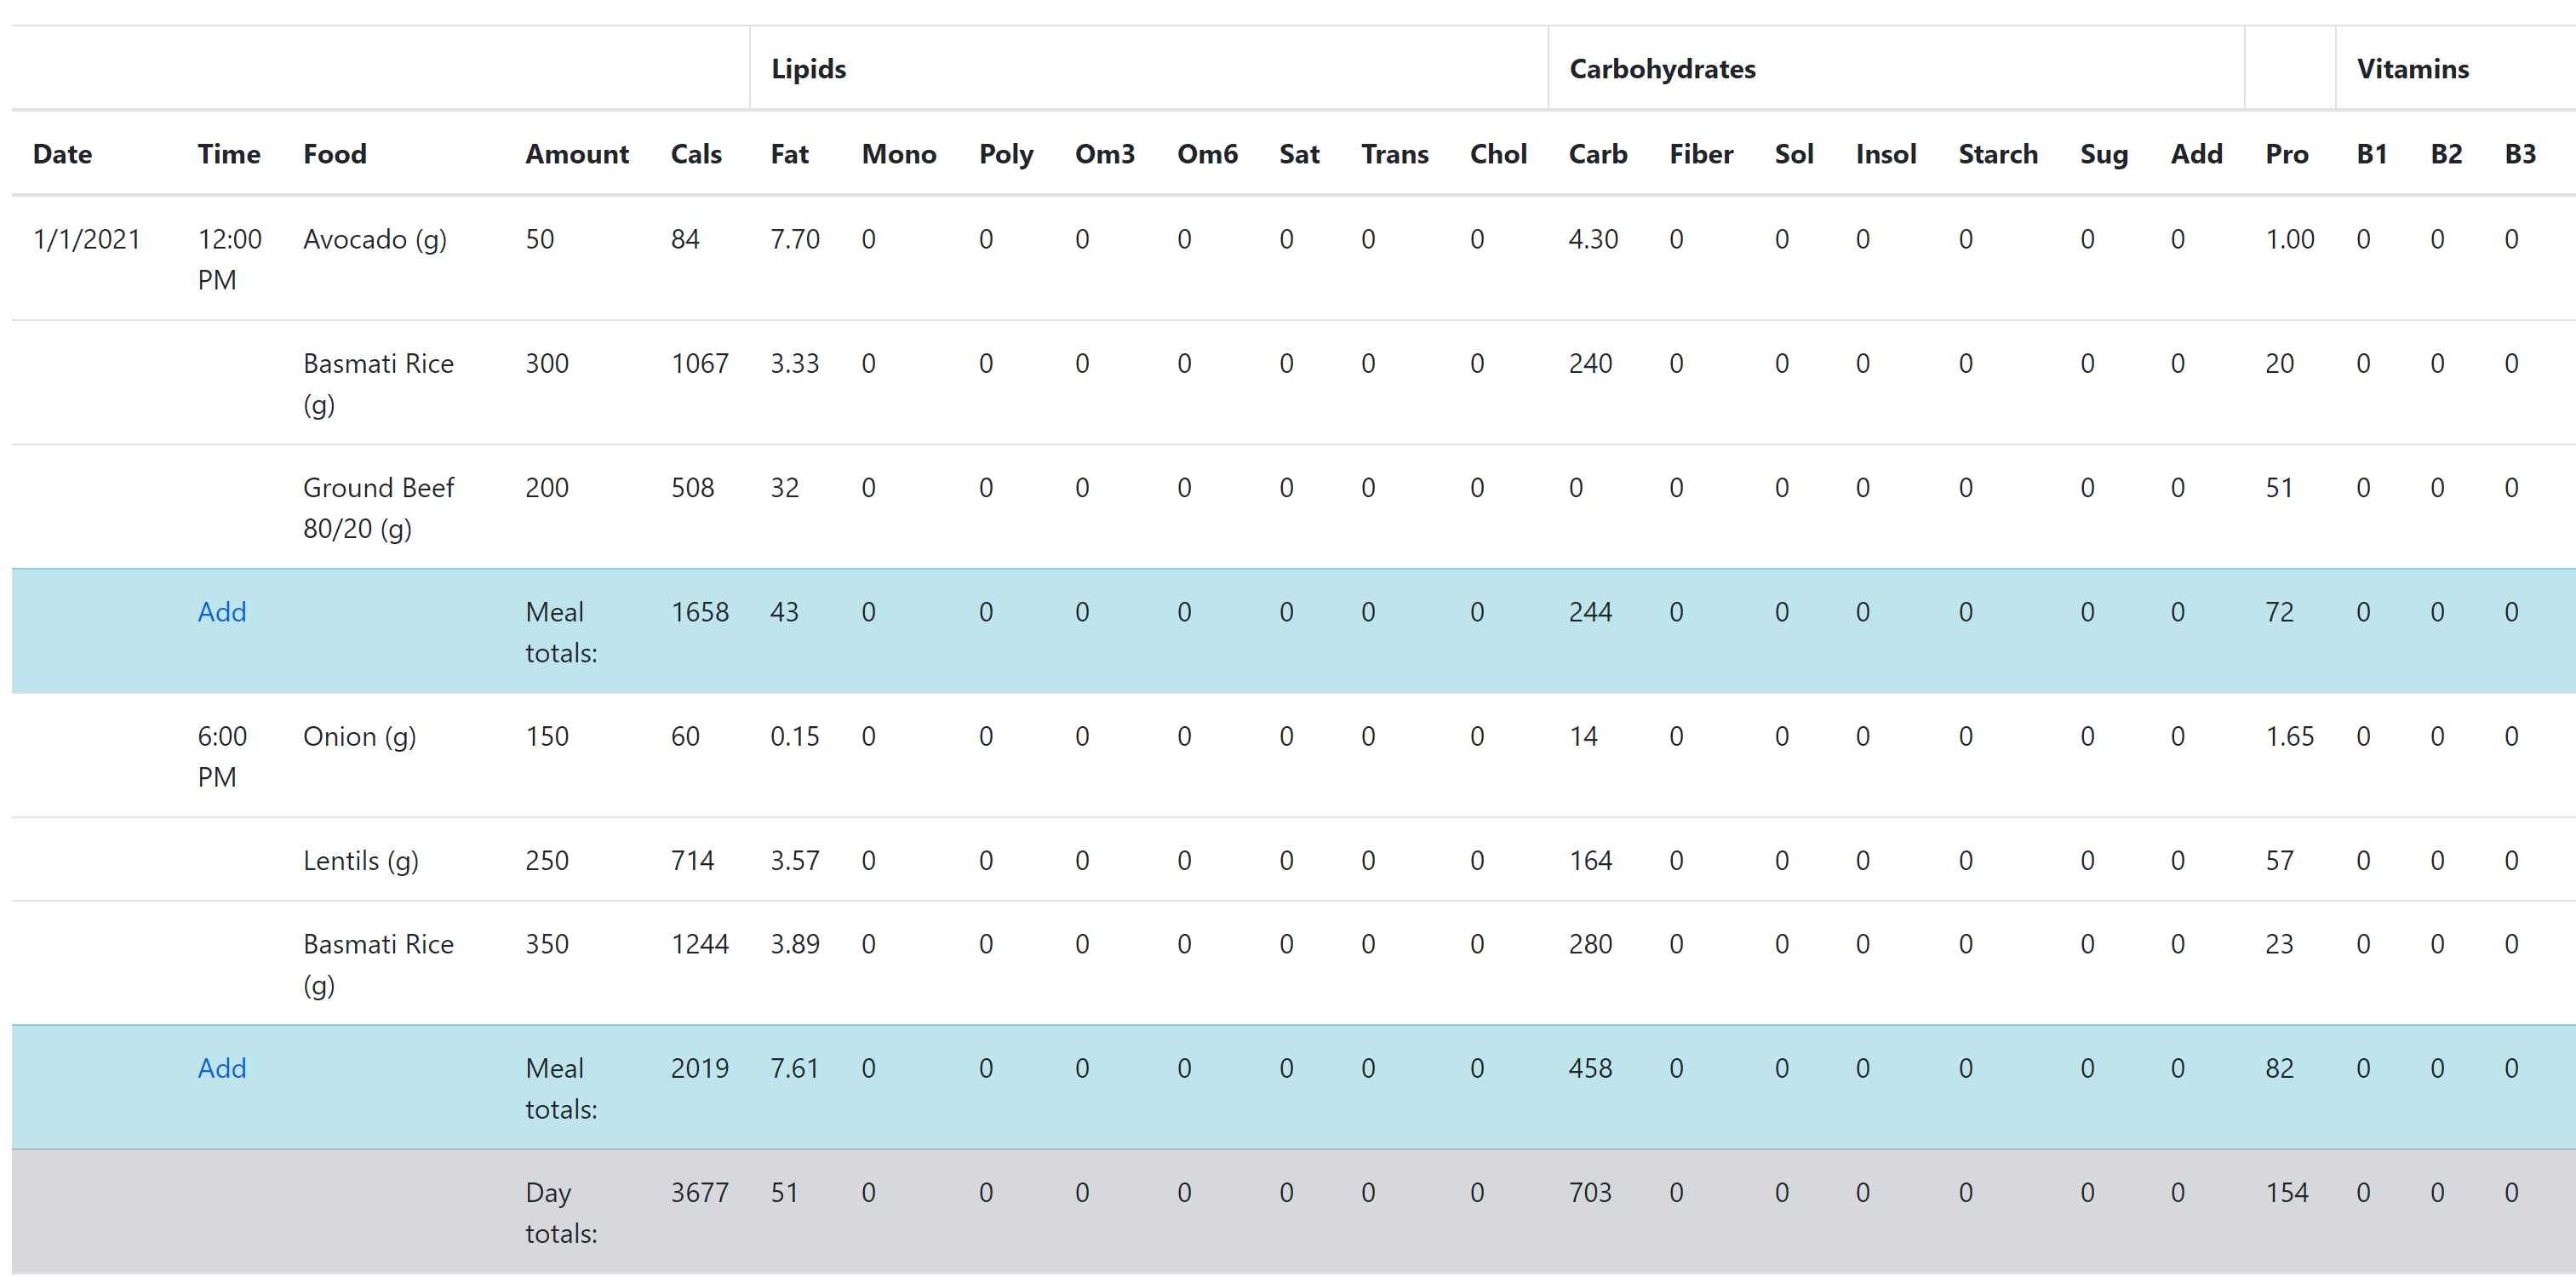The height and width of the screenshot is (1277, 2576).
Task: Click the Add link for the 6:00 PM meal
Action: tap(222, 1068)
